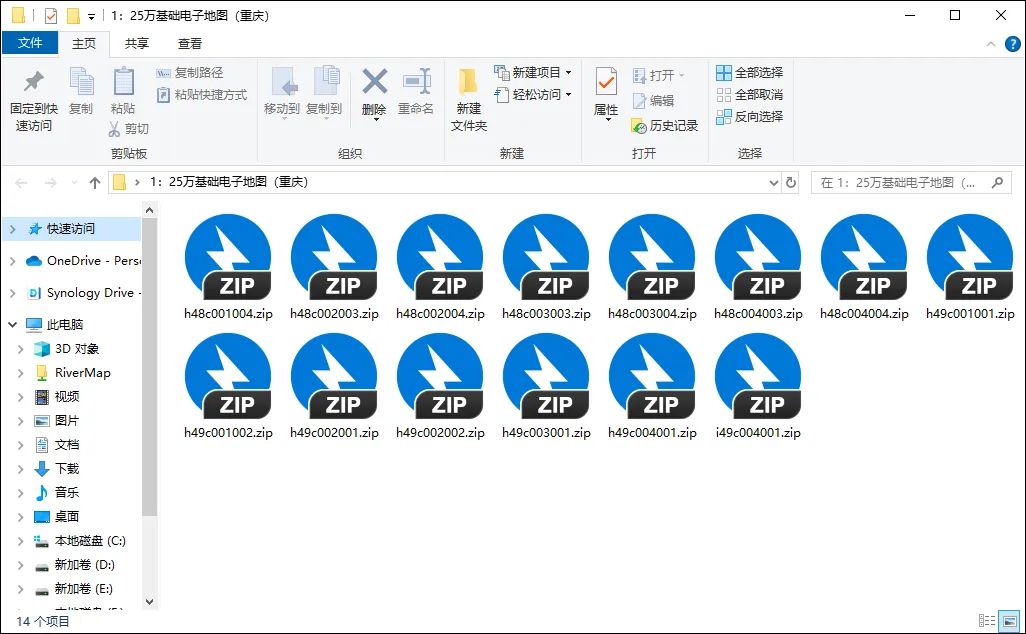Screen dimensions: 1026x634
Task: Go up one folder level
Action: (95, 183)
